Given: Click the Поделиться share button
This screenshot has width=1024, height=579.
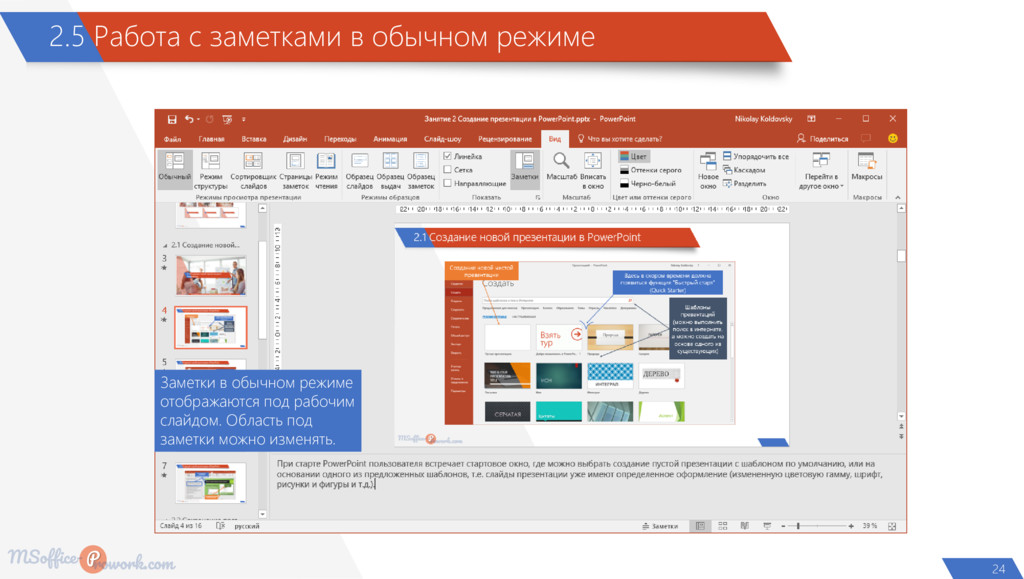Looking at the screenshot, I should pyautogui.click(x=822, y=138).
